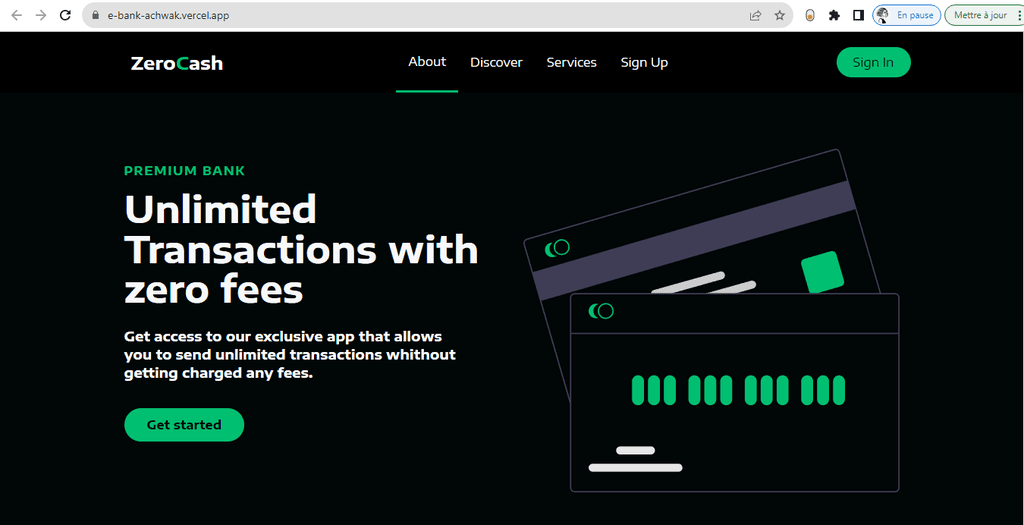
Task: Click the green card number digits
Action: pos(738,390)
